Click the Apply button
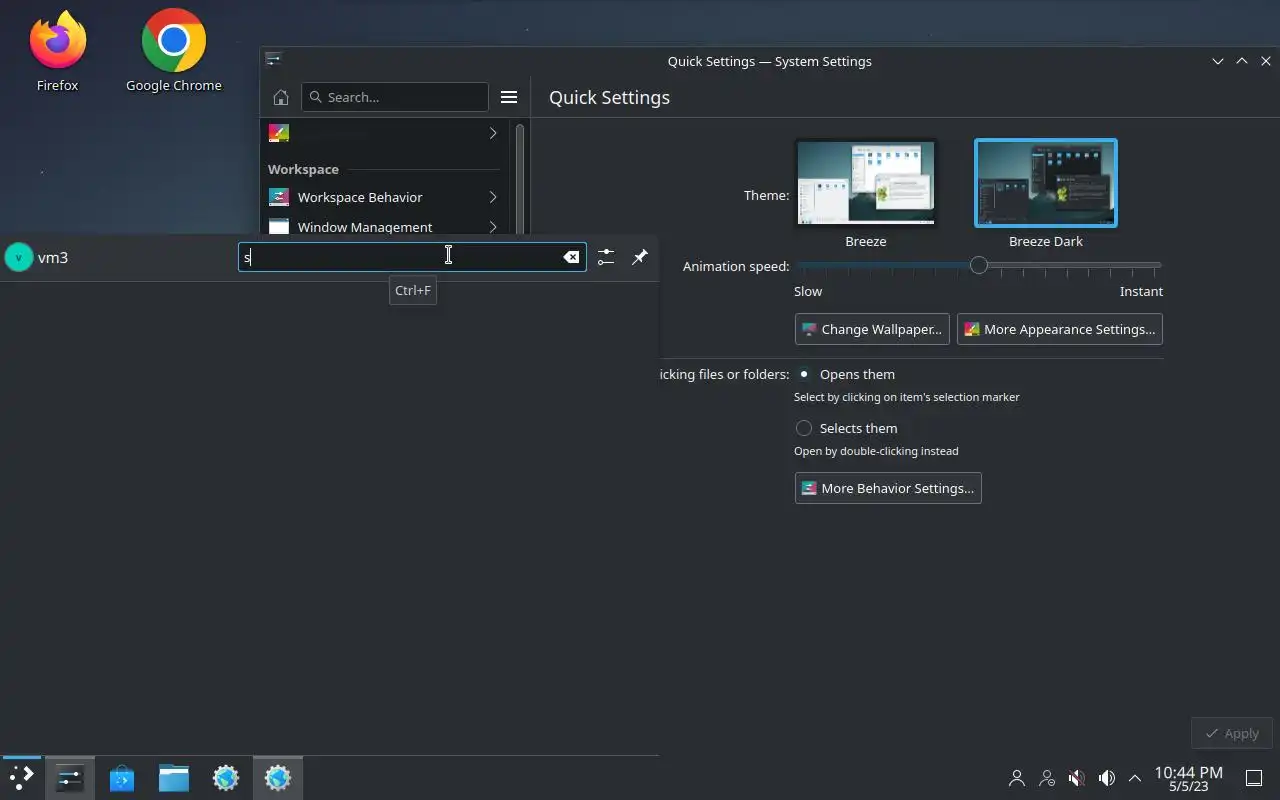Image resolution: width=1280 pixels, height=800 pixels. [x=1232, y=733]
